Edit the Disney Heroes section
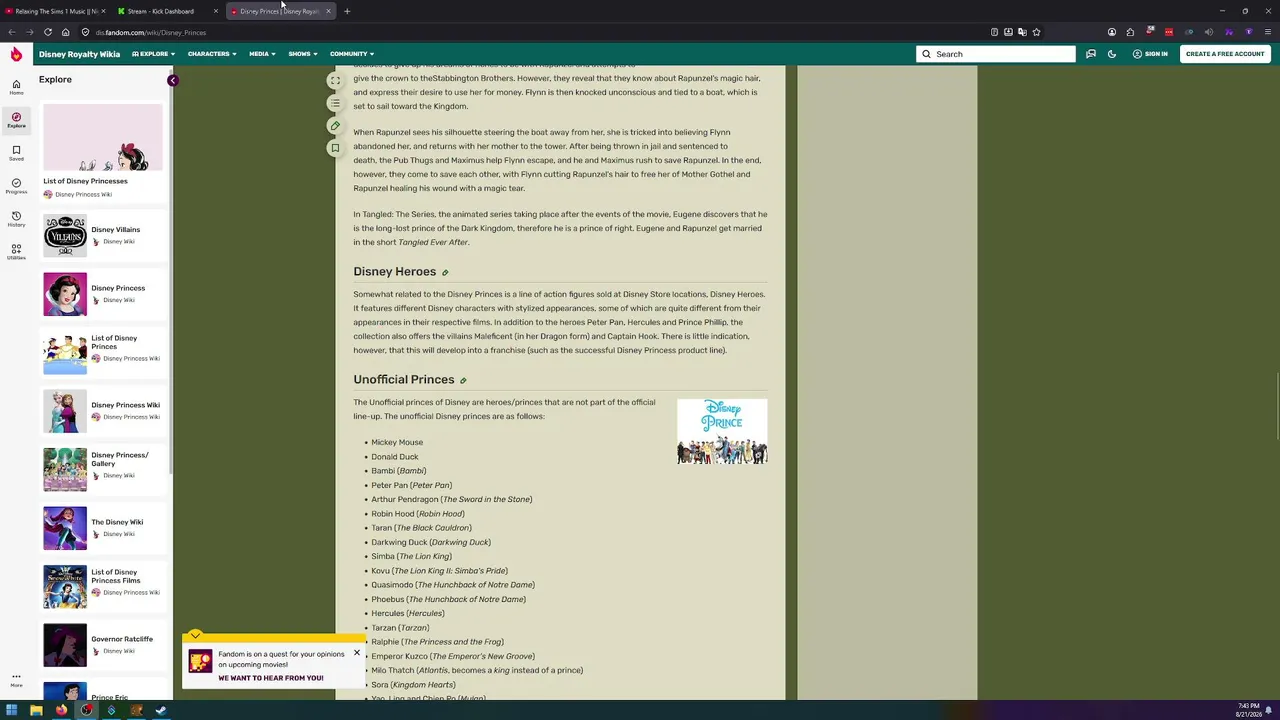1280x720 pixels. tap(445, 272)
